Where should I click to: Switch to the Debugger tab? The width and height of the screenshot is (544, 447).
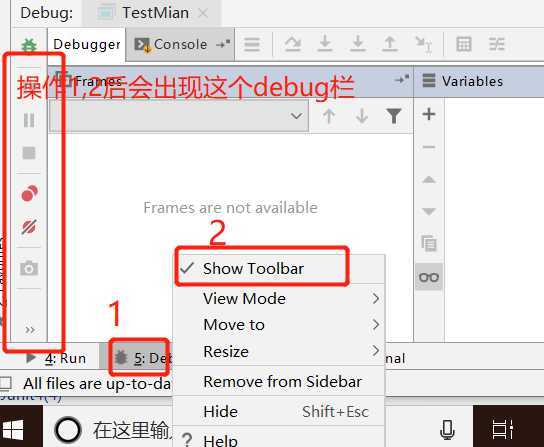86,44
